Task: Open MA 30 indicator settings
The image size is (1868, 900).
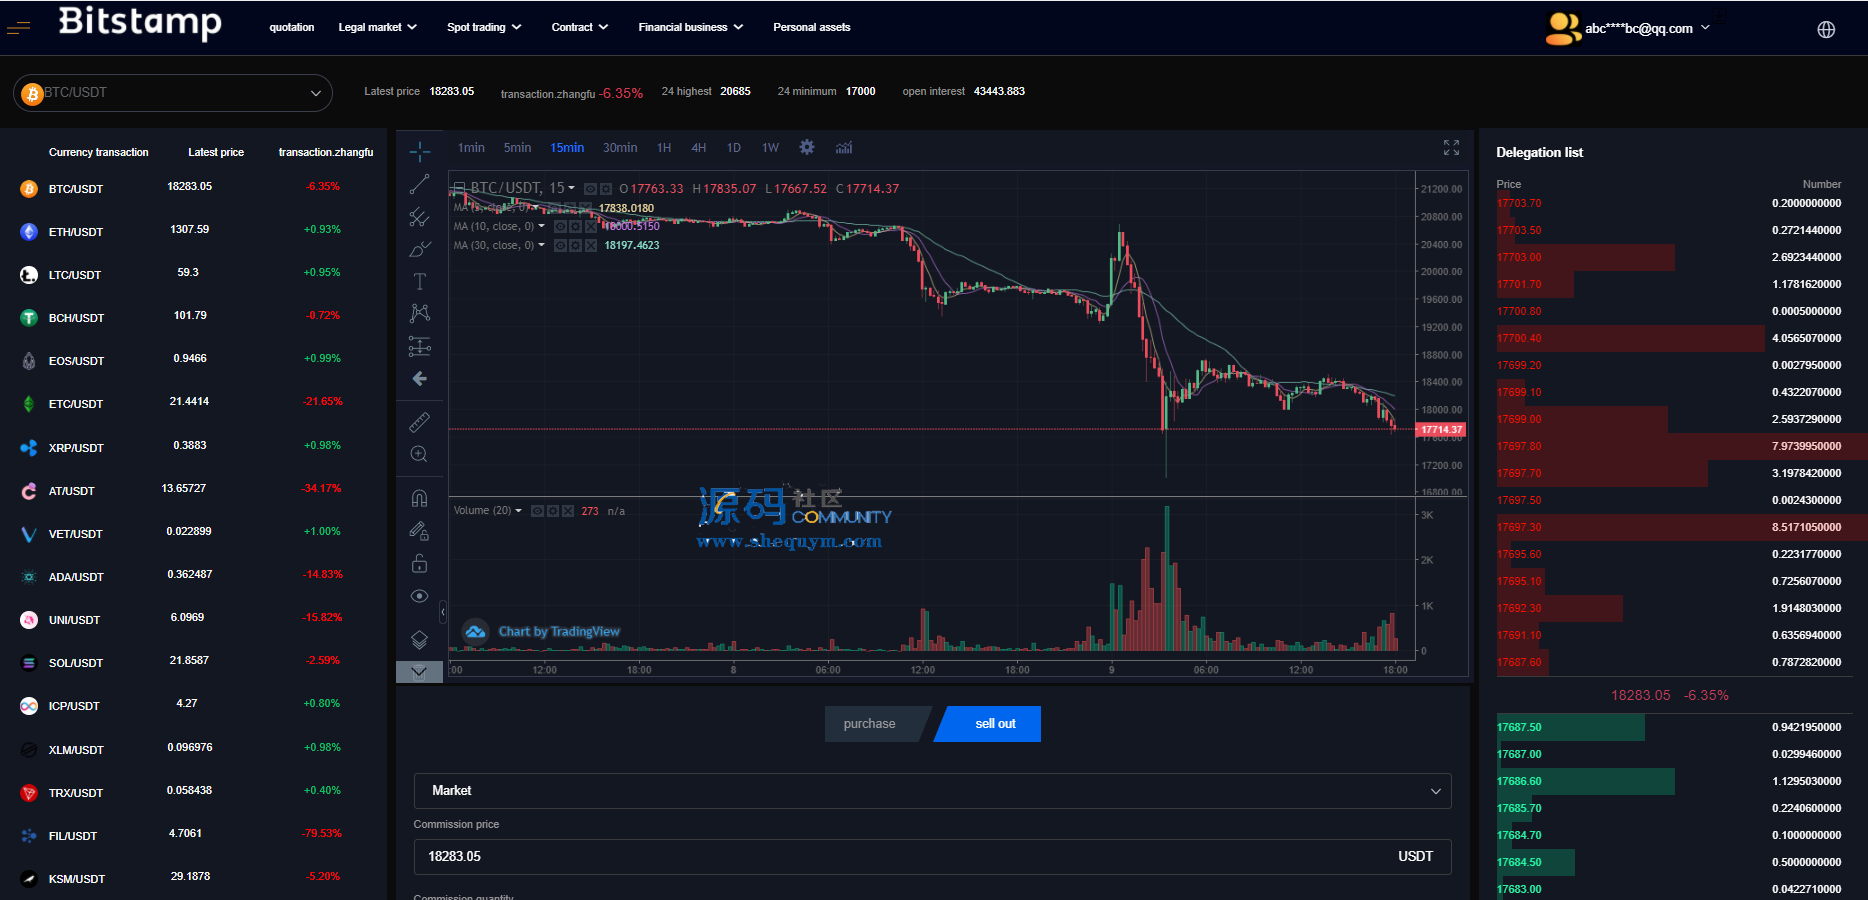Action: (575, 245)
